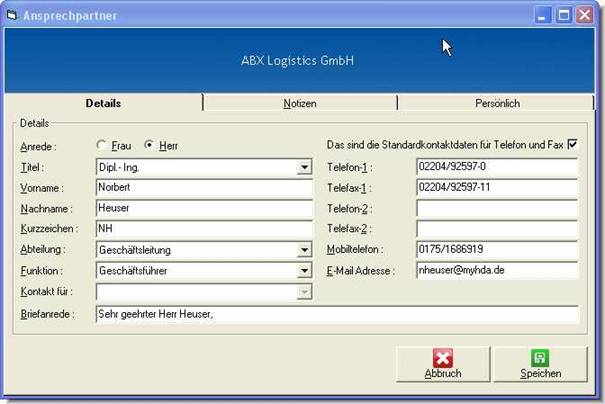
Task: Open the Notizen tab
Action: [300, 103]
